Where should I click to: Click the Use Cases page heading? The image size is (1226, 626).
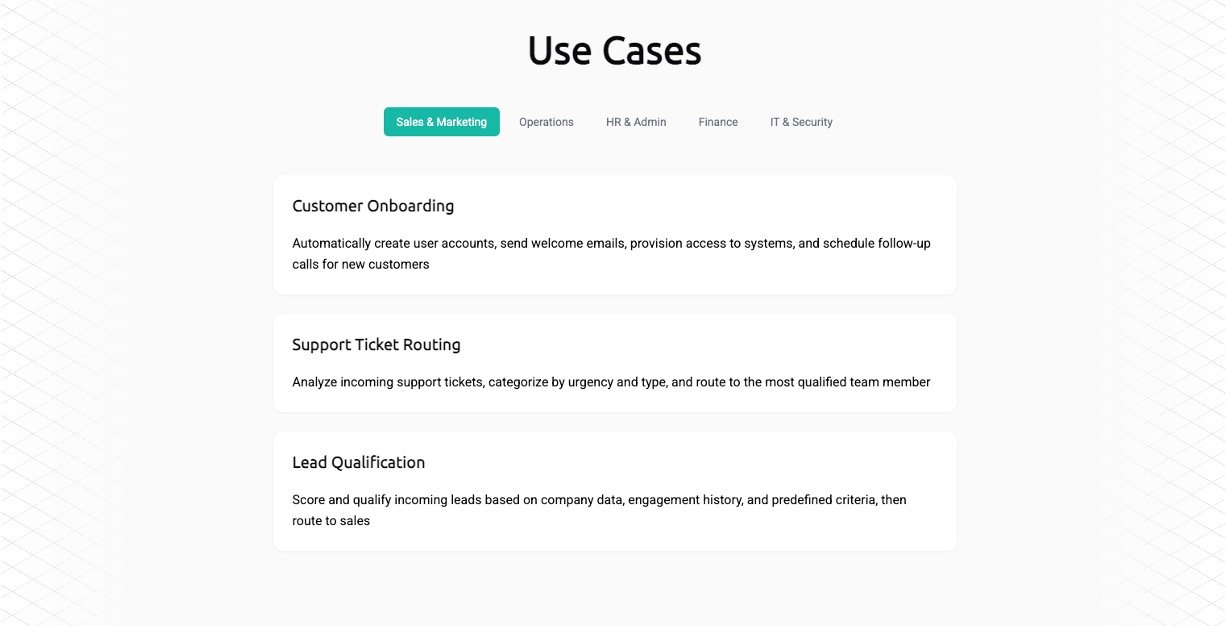614,51
